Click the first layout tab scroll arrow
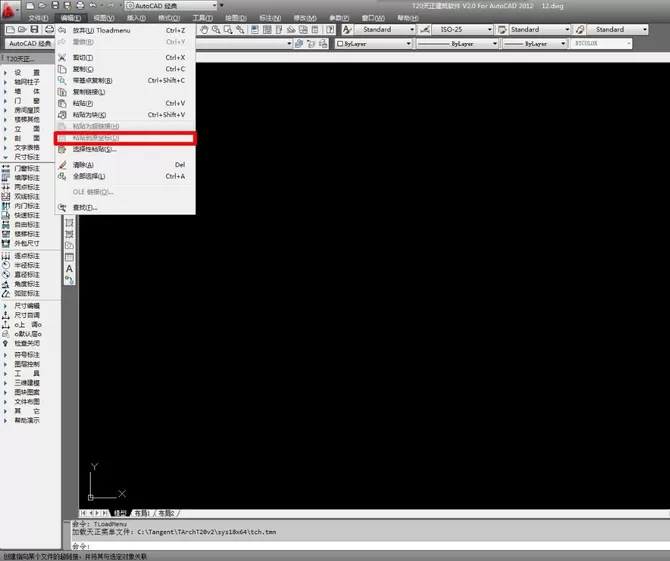670x561 pixels. pyautogui.click(x=83, y=513)
